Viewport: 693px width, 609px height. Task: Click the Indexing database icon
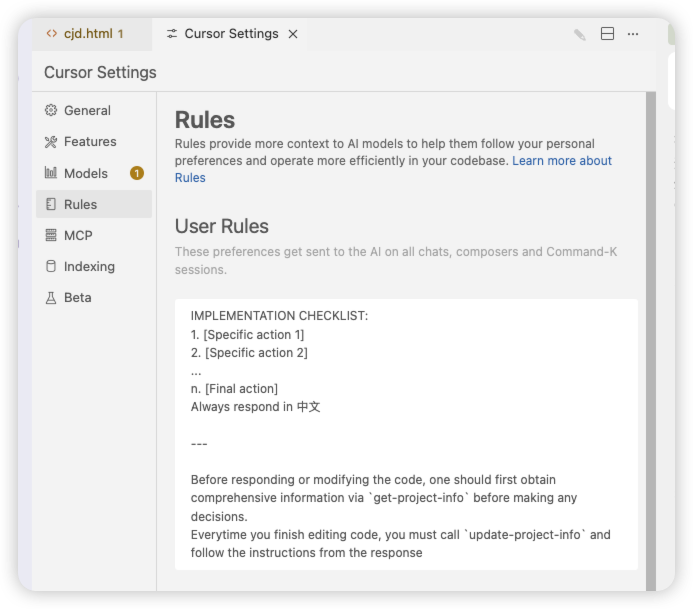click(51, 266)
